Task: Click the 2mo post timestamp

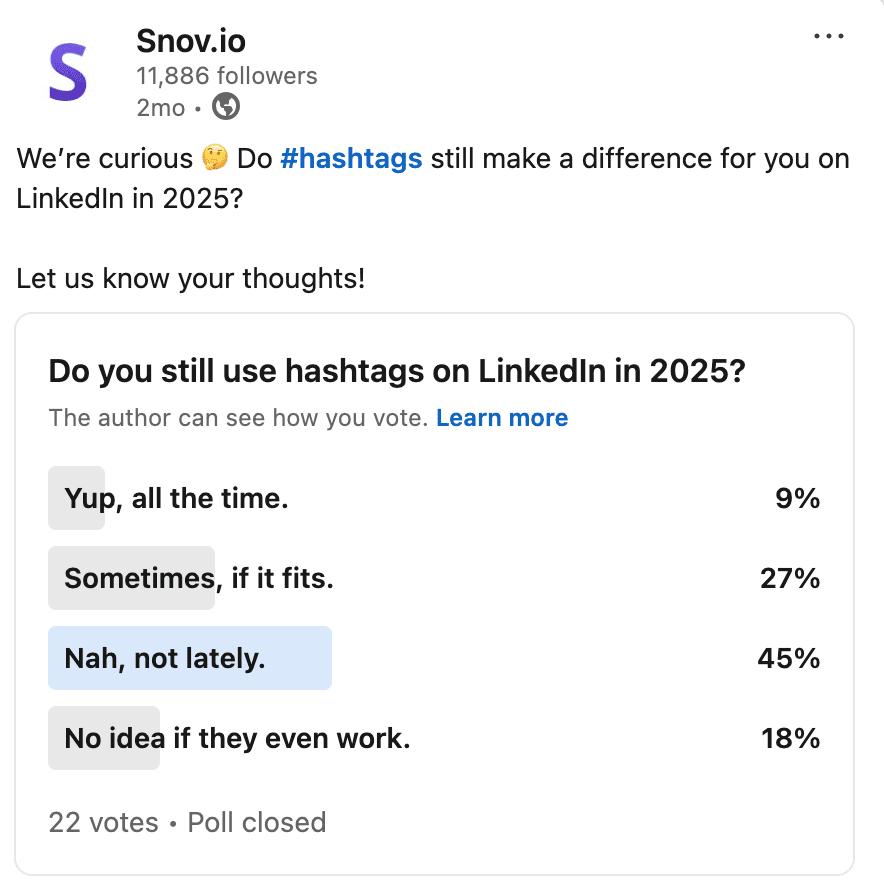Action: coord(160,107)
